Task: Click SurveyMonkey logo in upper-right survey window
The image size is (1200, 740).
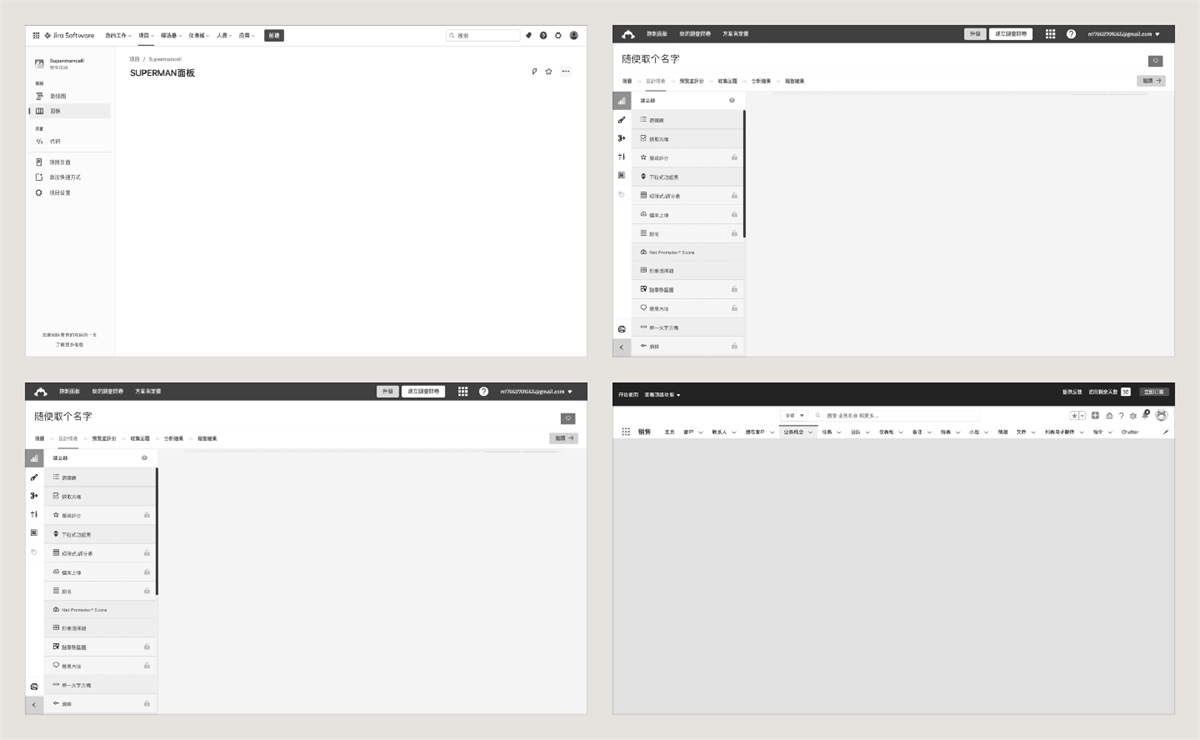Action: pos(628,34)
